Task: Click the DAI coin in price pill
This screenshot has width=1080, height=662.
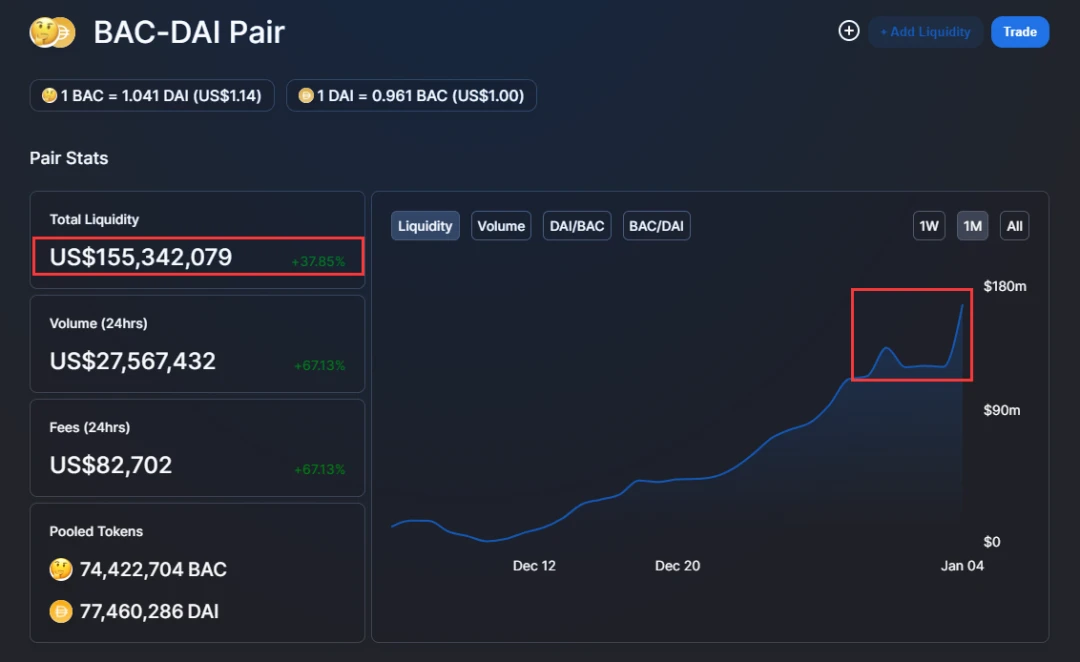Action: tap(306, 95)
